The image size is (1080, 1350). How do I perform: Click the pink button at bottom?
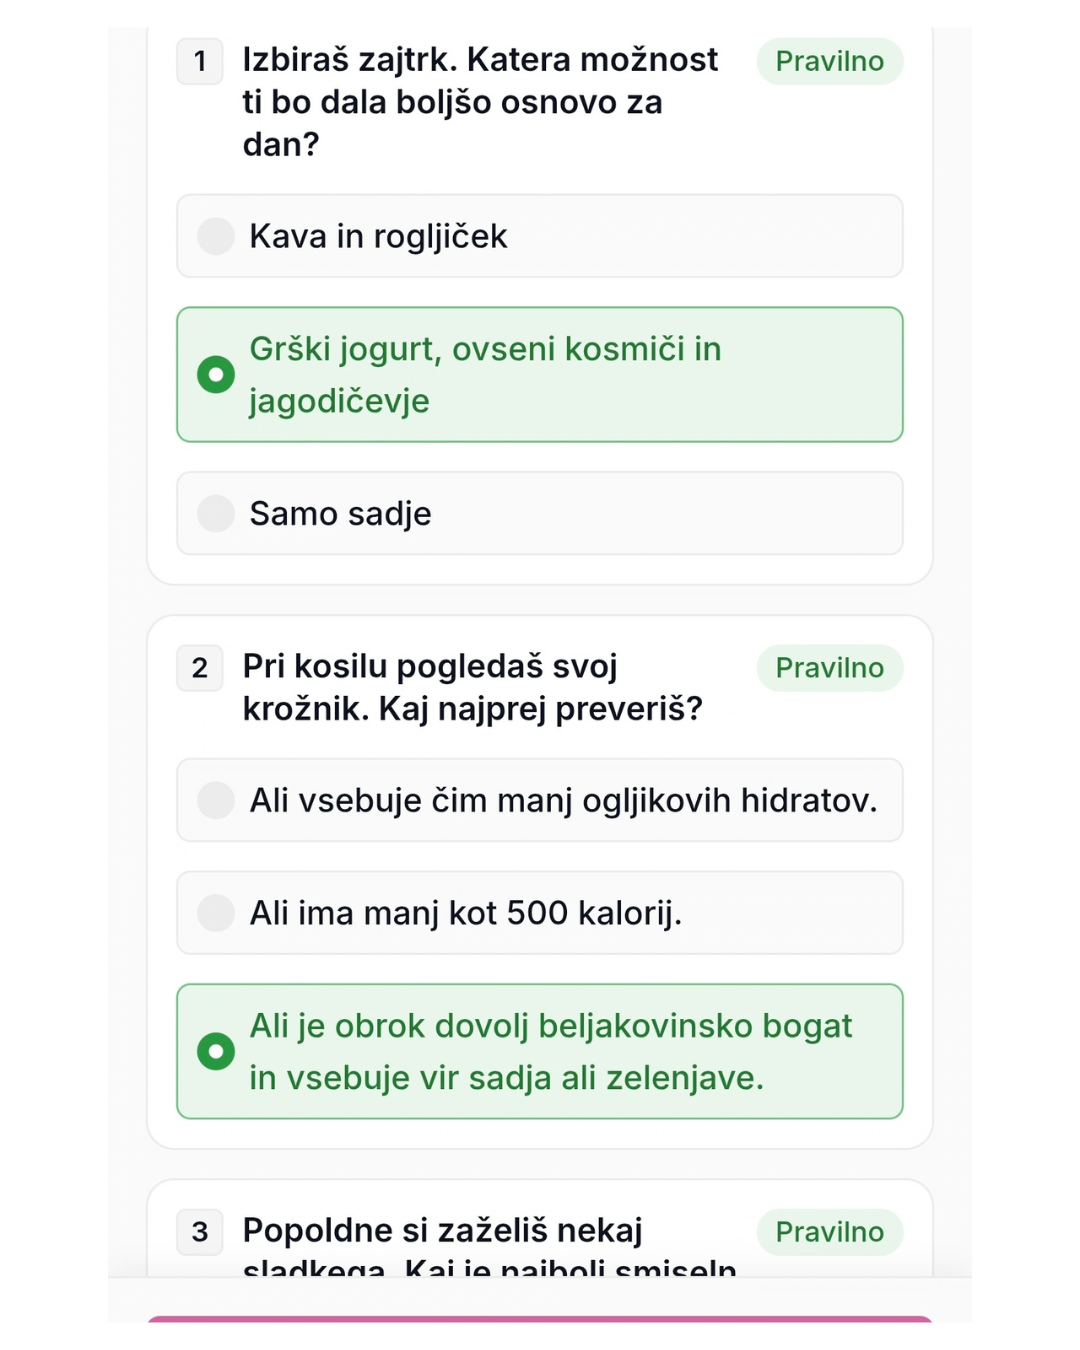coord(540,1319)
